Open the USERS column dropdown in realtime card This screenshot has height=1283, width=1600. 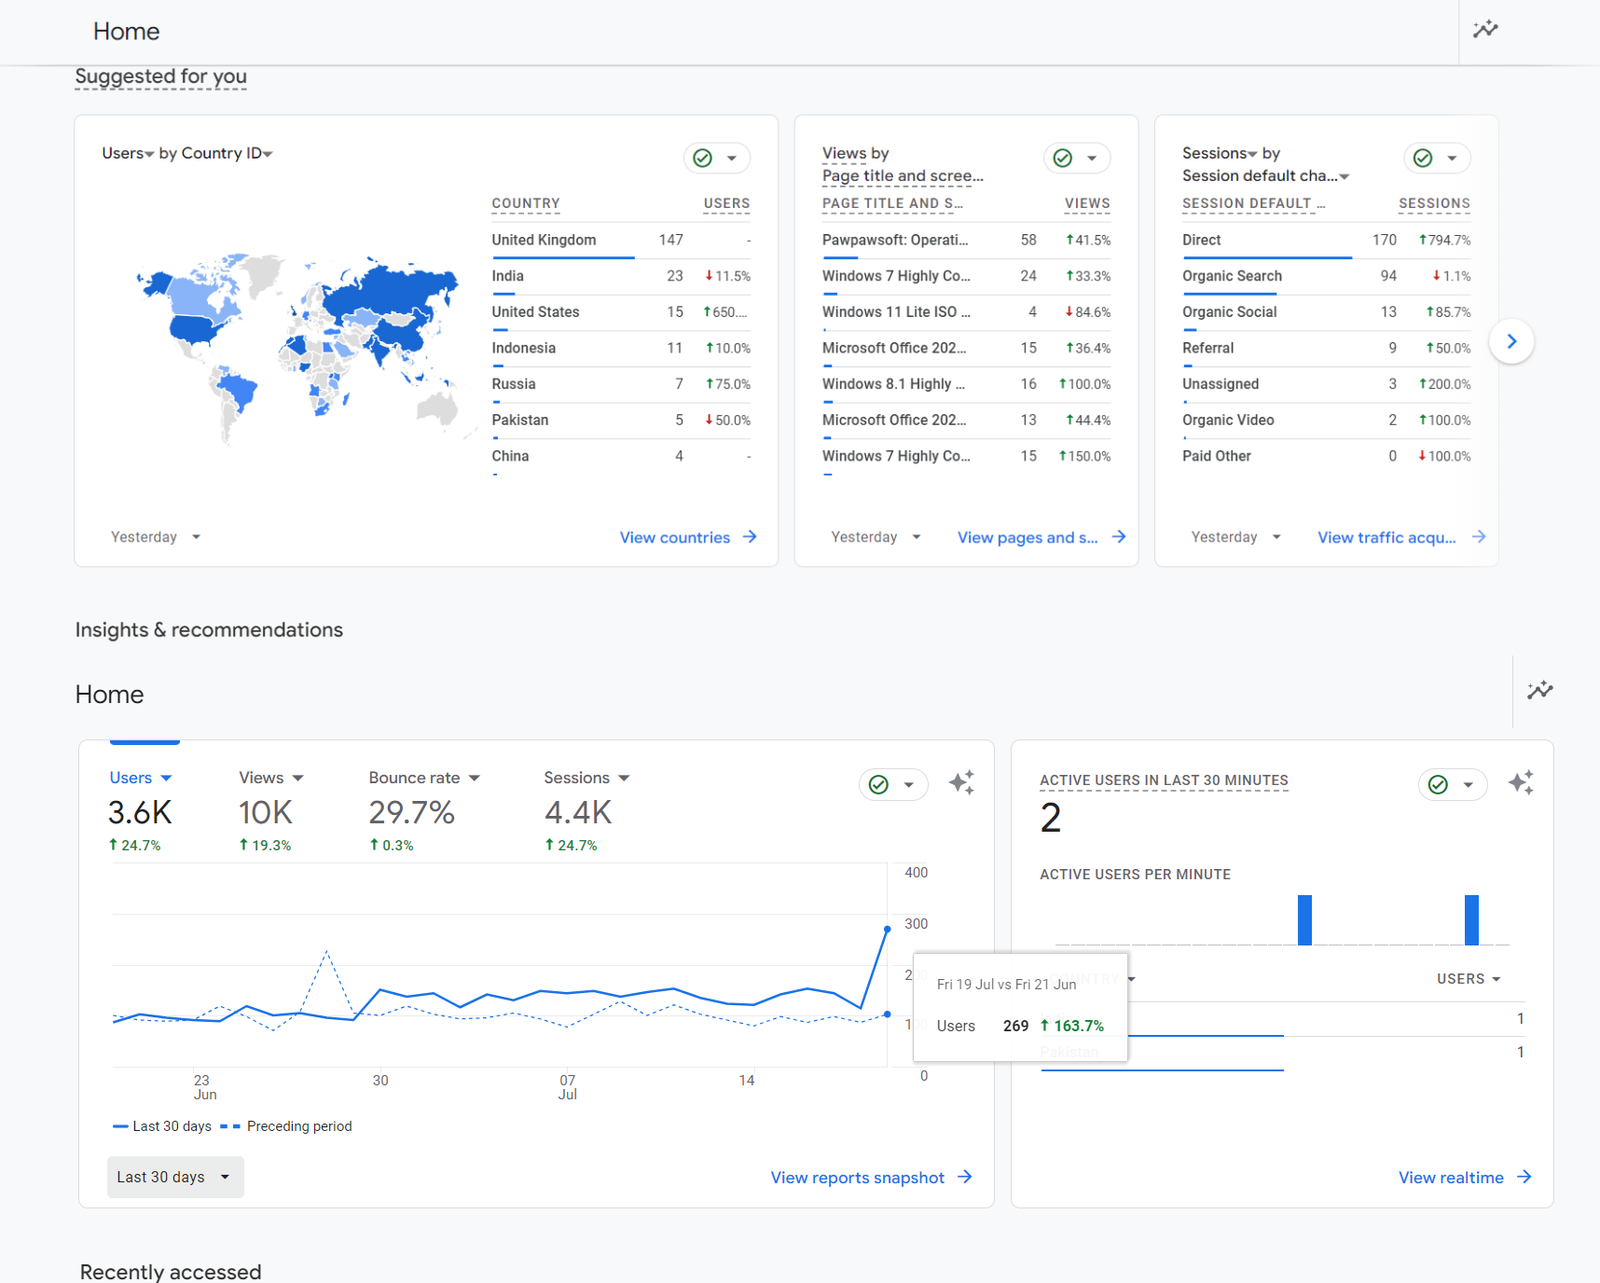1469,979
